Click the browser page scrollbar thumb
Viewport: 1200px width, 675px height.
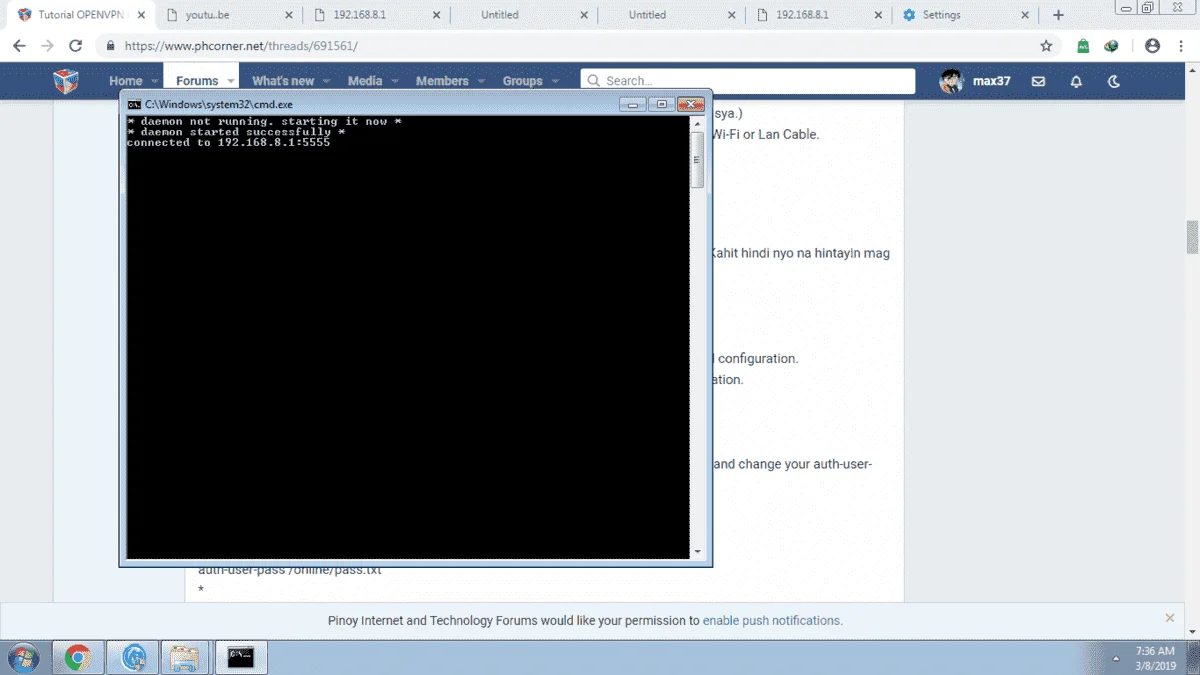point(1192,238)
